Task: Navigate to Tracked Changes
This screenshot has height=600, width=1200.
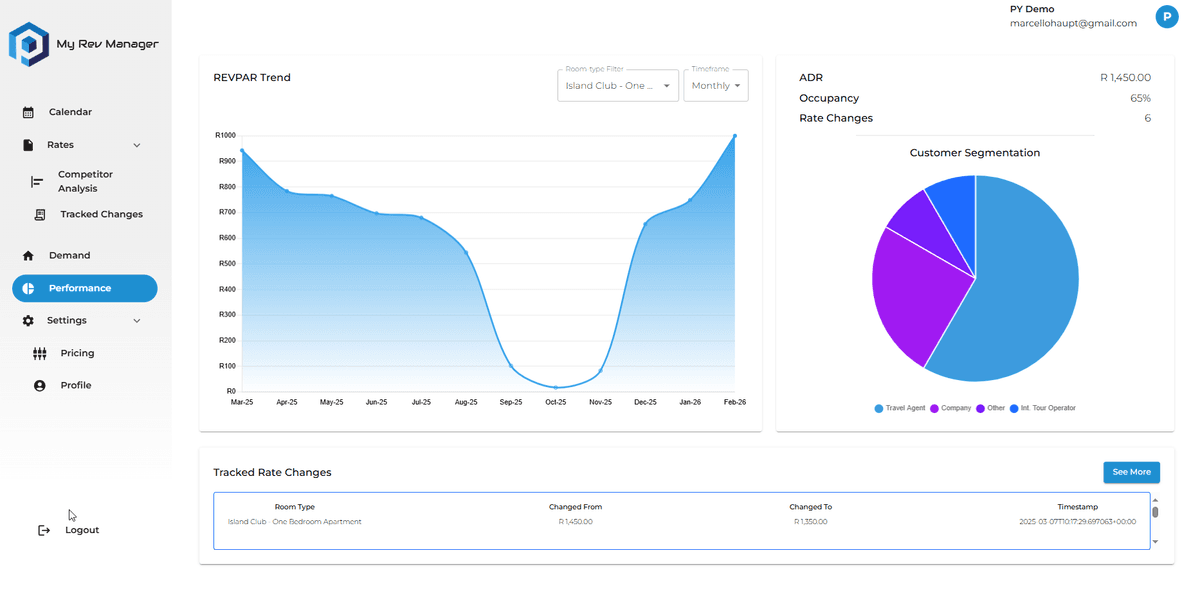Action: 100,214
